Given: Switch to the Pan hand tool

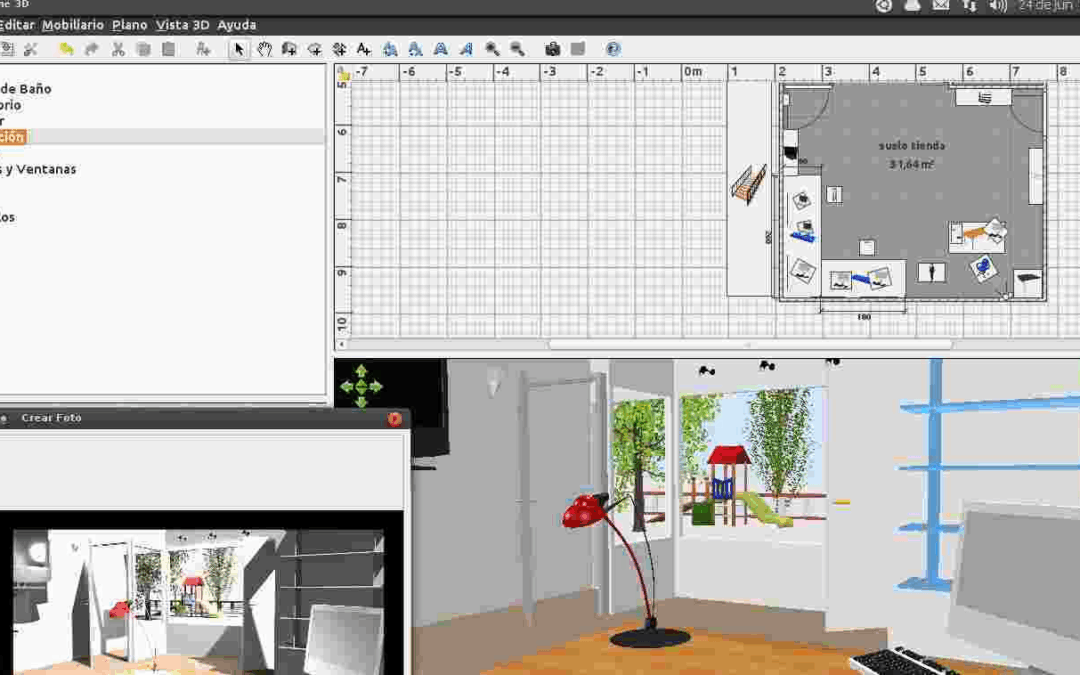Looking at the screenshot, I should coord(264,49).
